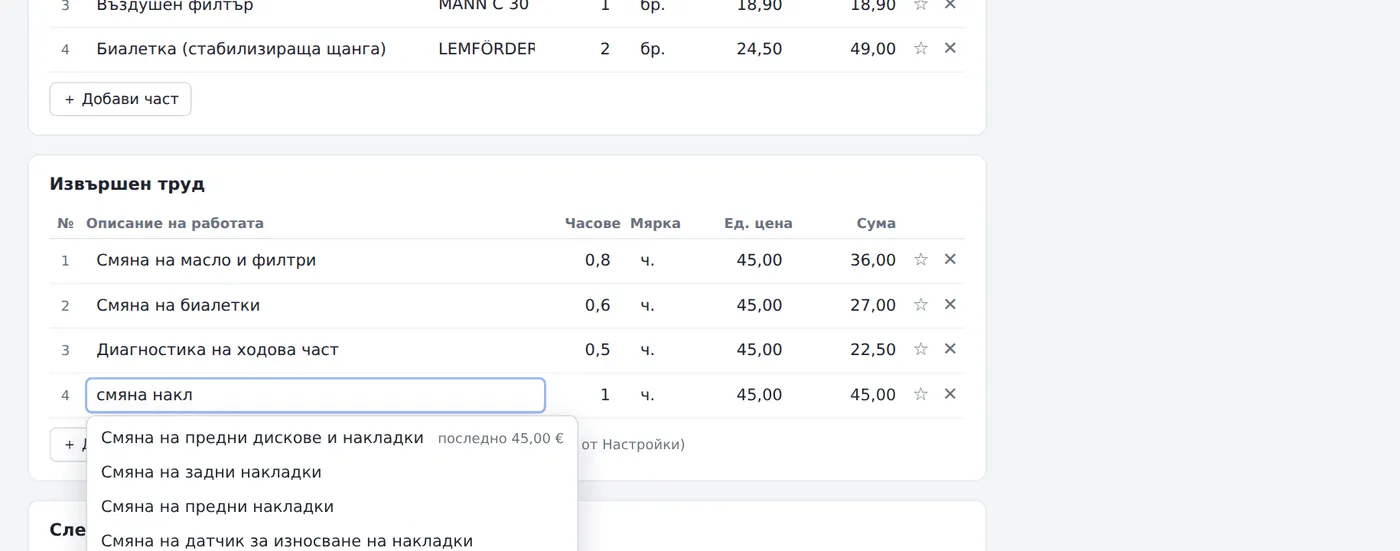Click part name Въздушен филтър
1400x551 pixels.
point(175,6)
